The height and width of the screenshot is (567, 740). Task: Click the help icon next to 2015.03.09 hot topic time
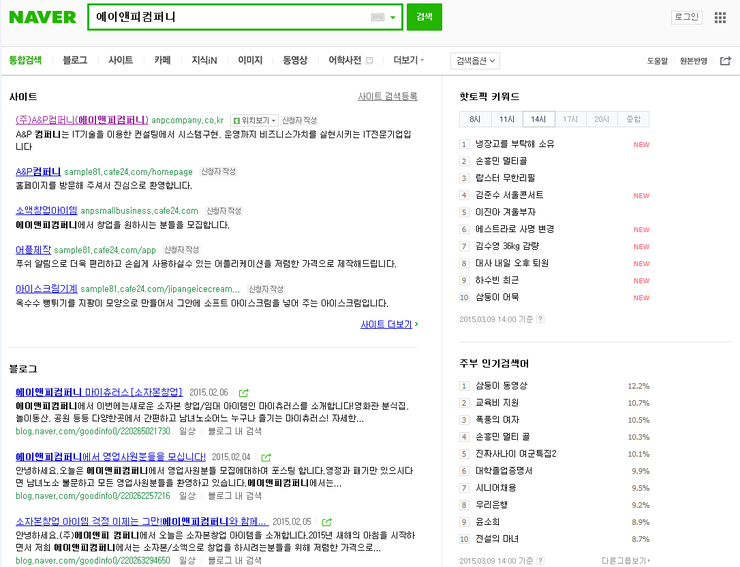tap(540, 319)
